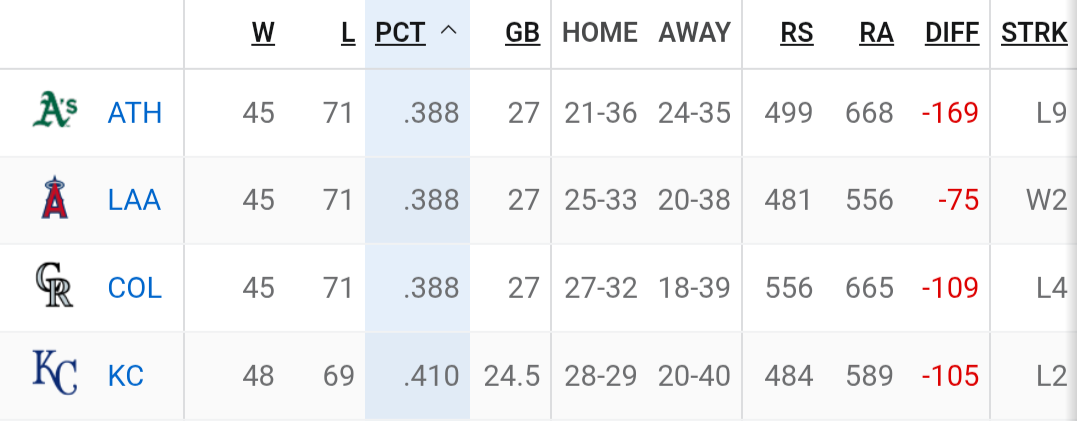
Task: Open the ATH team link
Action: [x=135, y=113]
